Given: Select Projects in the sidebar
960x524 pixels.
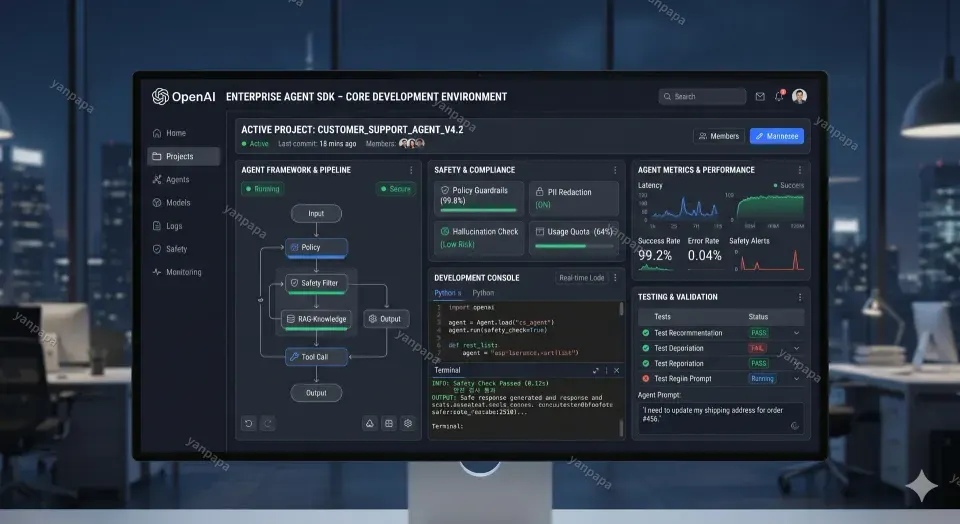Looking at the screenshot, I should tap(184, 156).
